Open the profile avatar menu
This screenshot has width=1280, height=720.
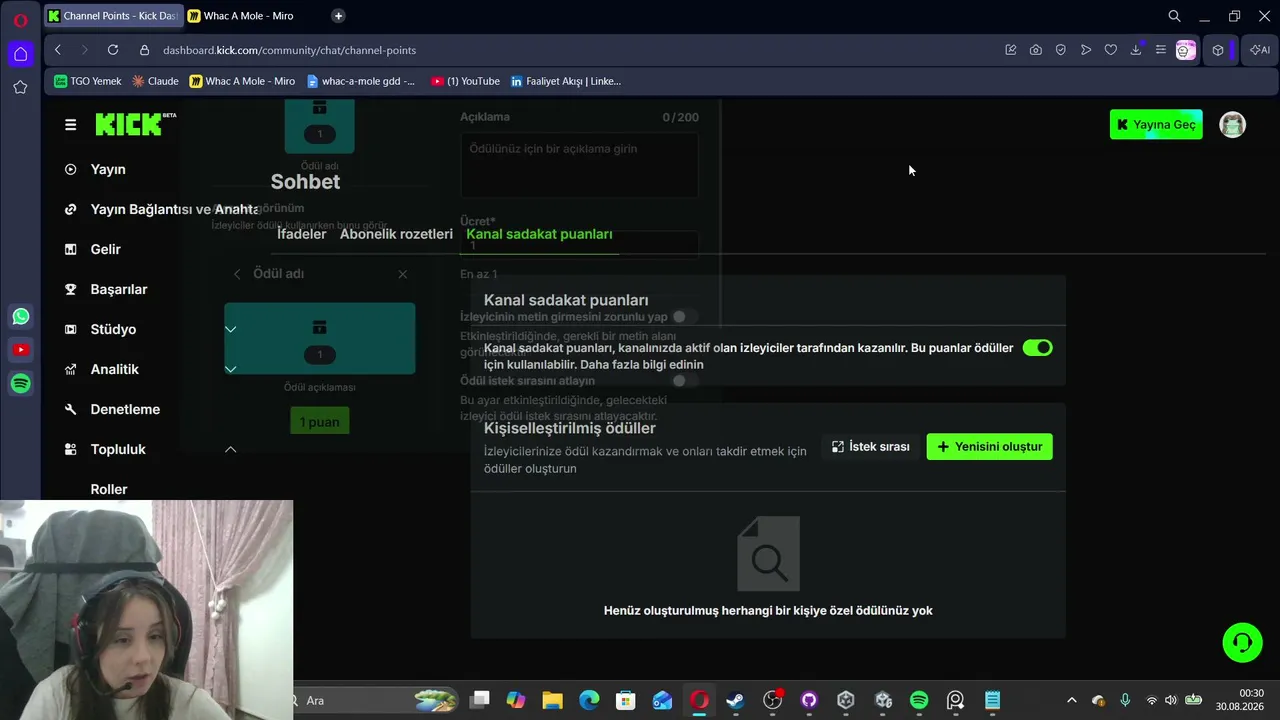click(x=1232, y=124)
